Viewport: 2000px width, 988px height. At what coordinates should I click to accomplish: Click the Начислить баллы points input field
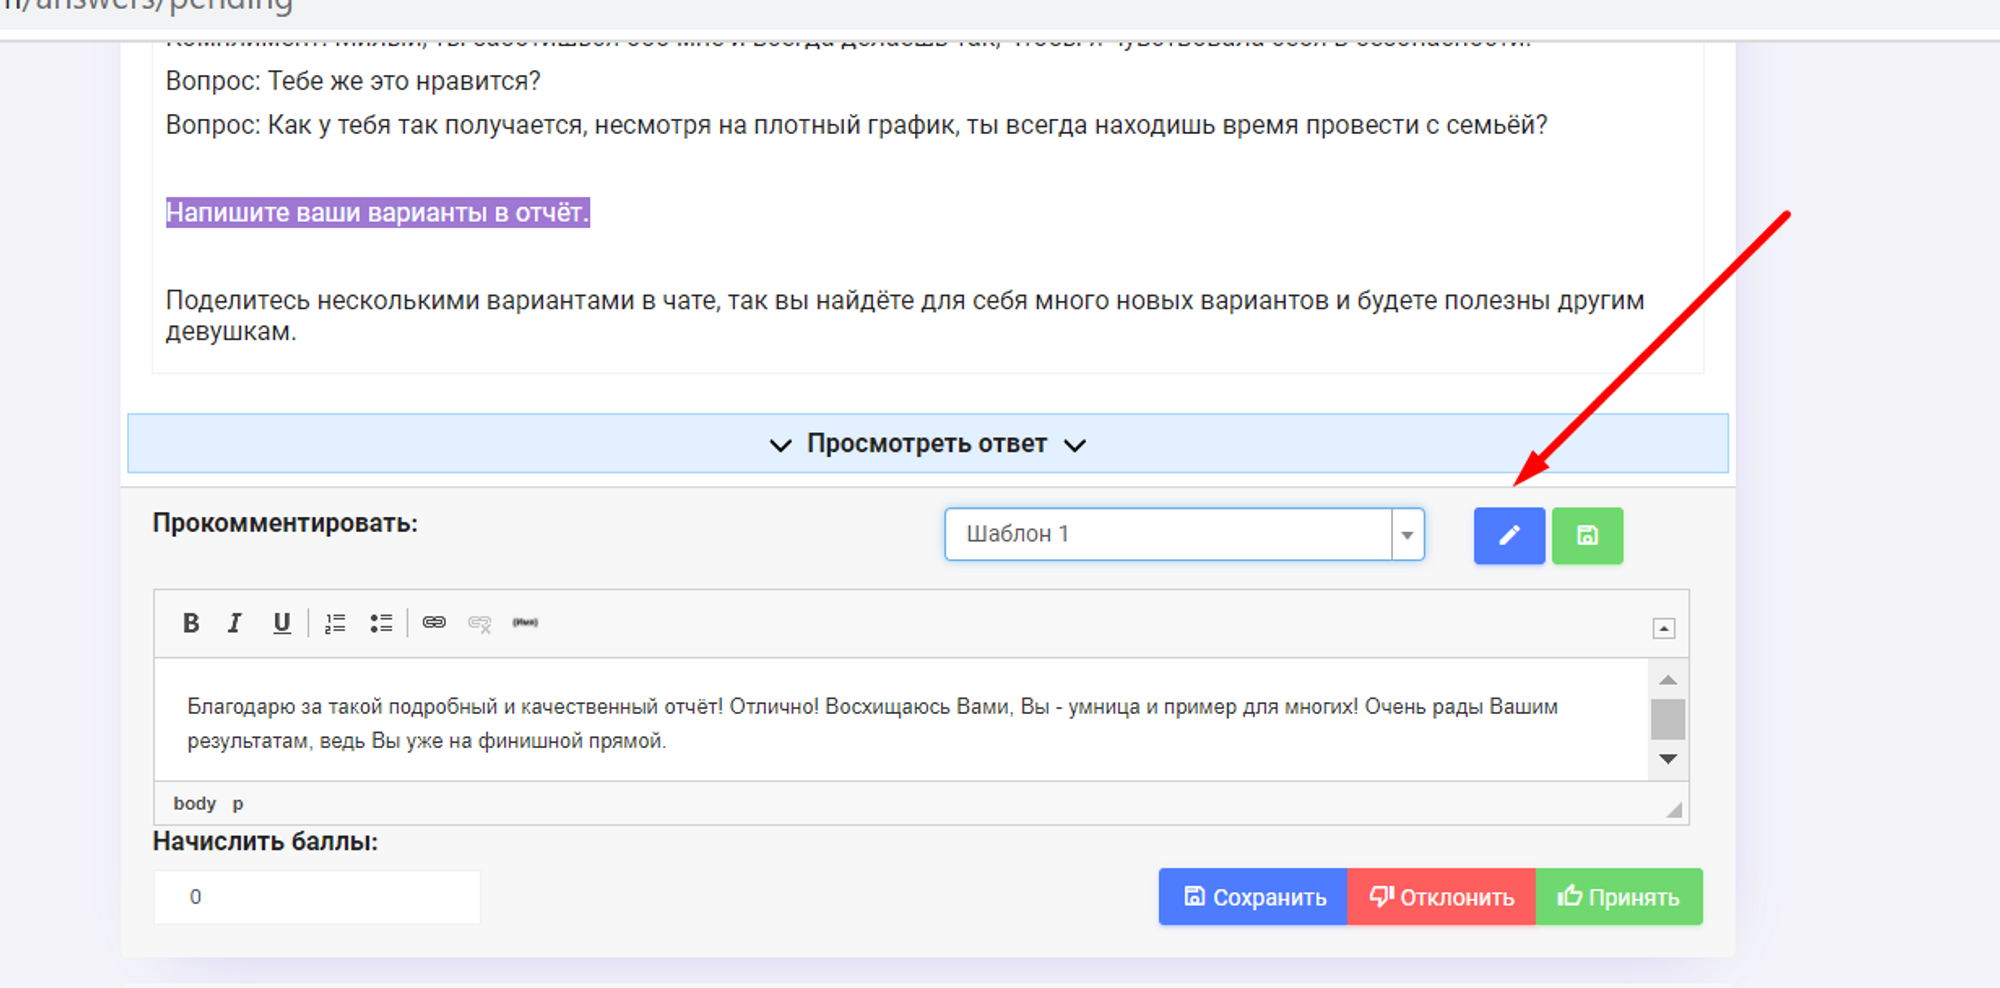pyautogui.click(x=317, y=897)
